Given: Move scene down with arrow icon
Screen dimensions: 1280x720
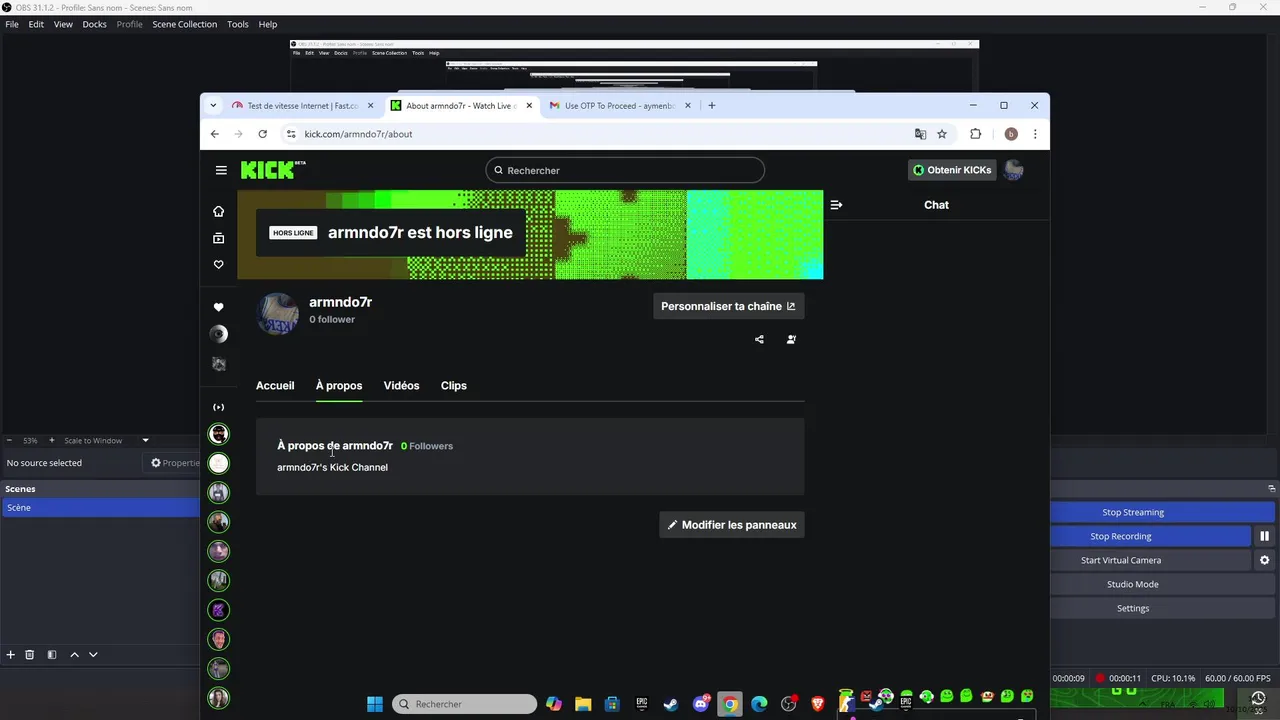Looking at the screenshot, I should click(x=93, y=654).
